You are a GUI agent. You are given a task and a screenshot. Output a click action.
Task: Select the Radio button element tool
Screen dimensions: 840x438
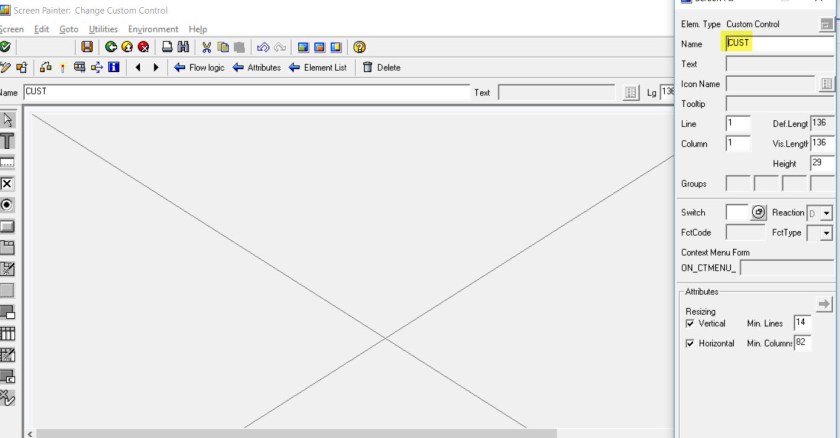[8, 205]
